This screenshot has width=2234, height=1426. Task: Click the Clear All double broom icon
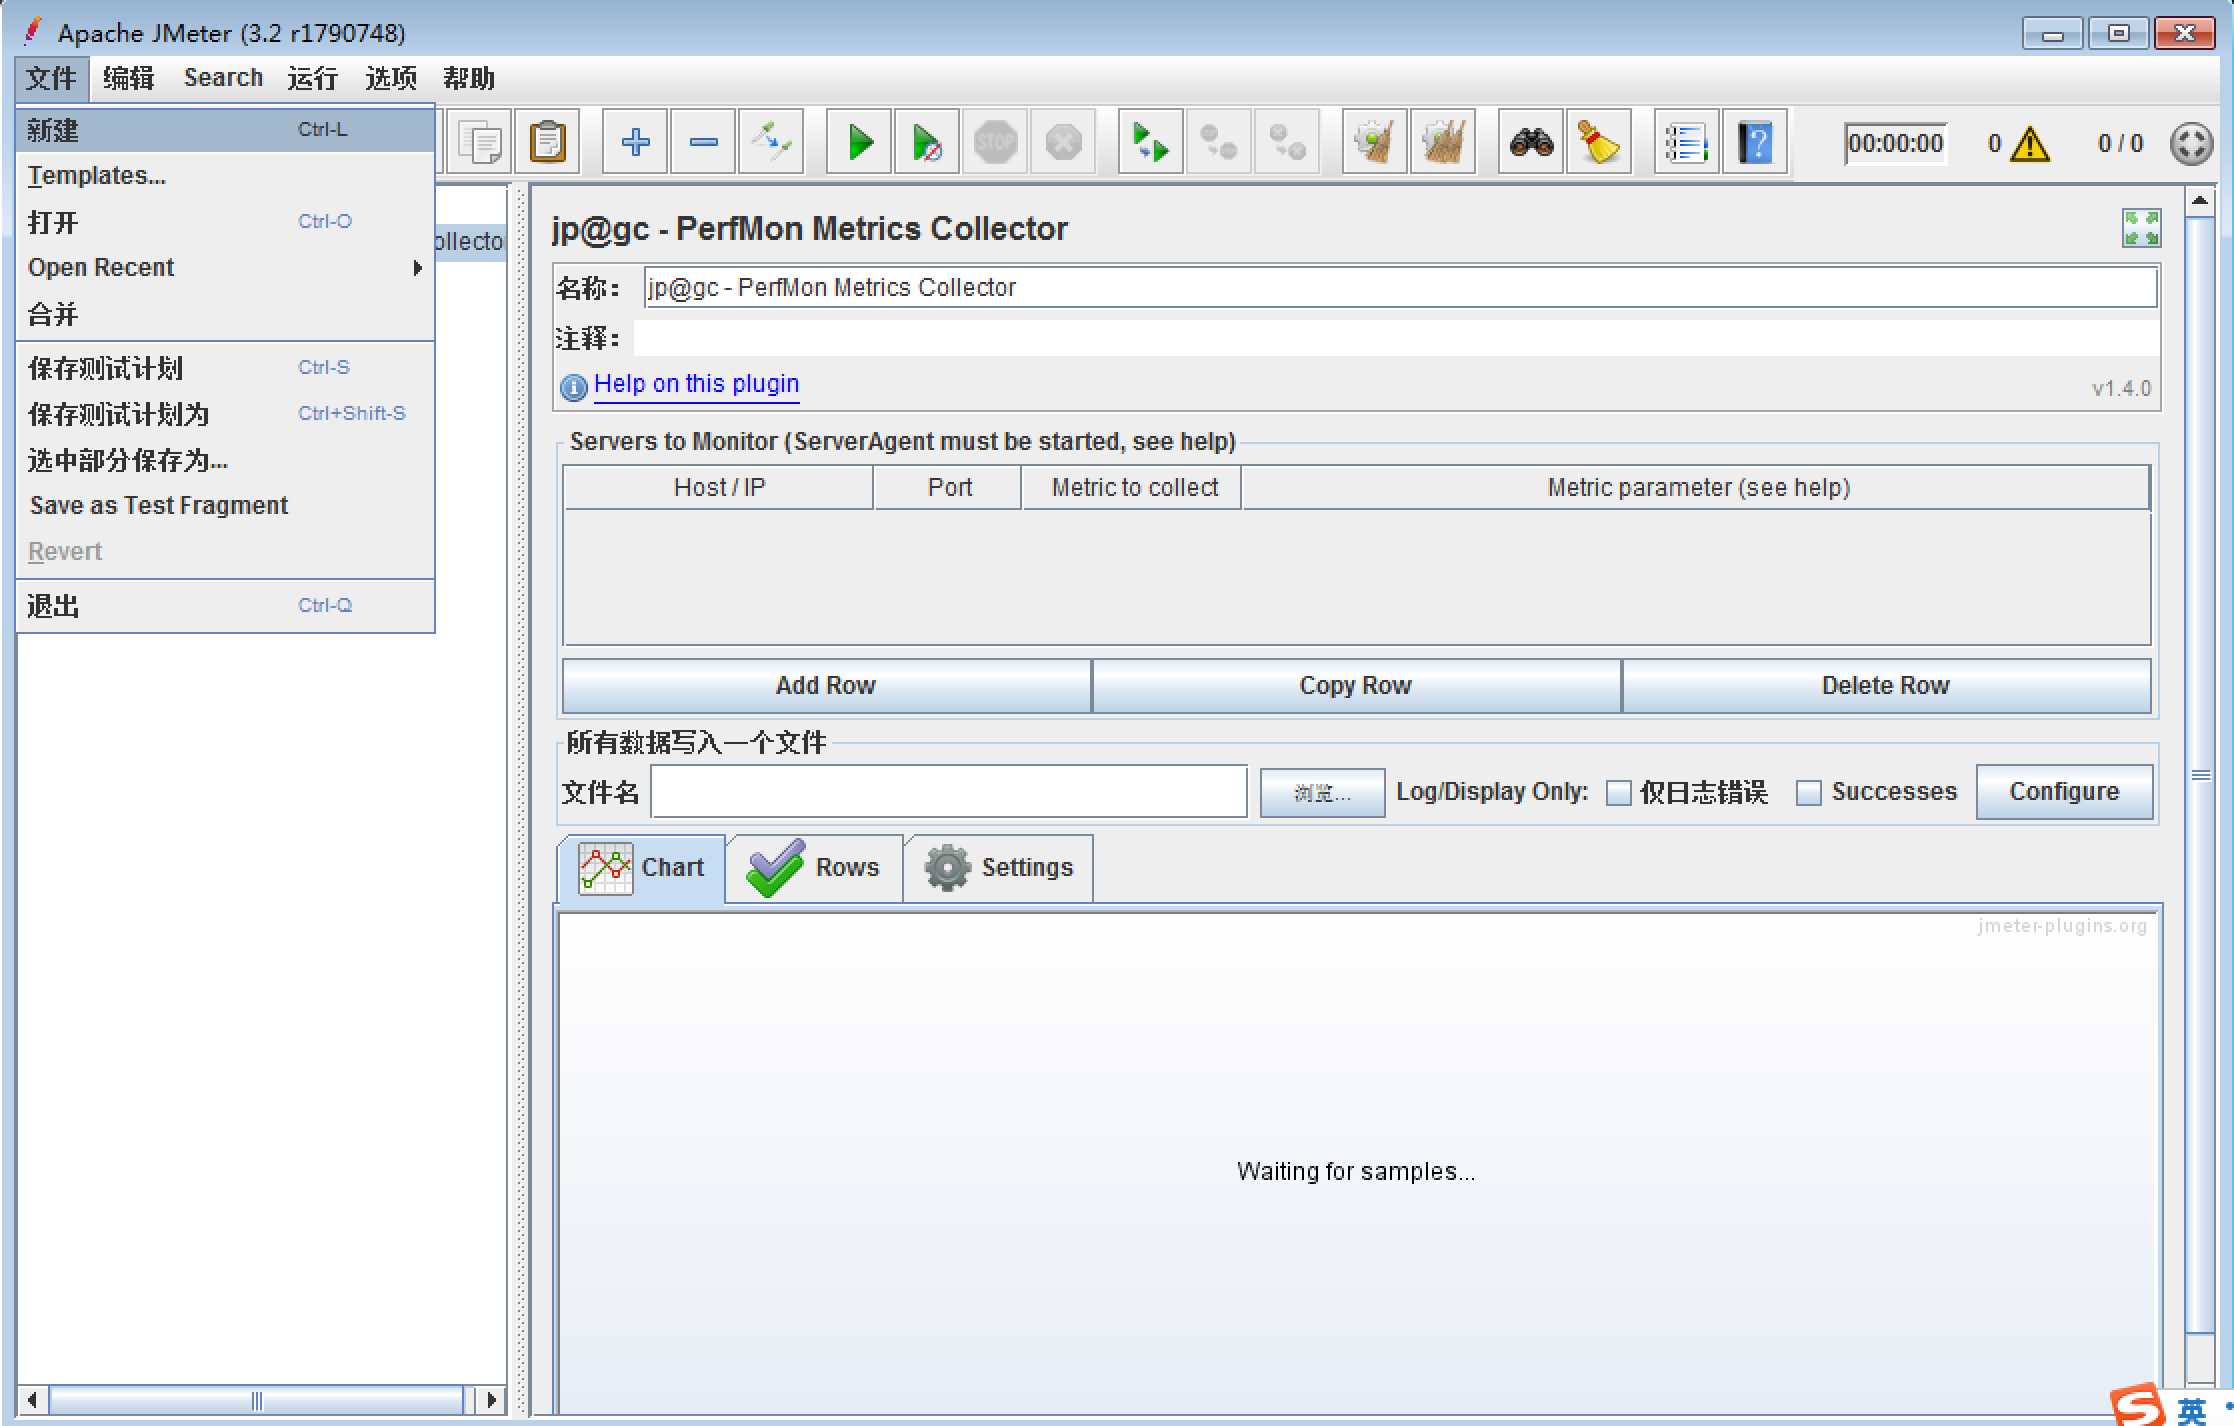tap(1442, 142)
